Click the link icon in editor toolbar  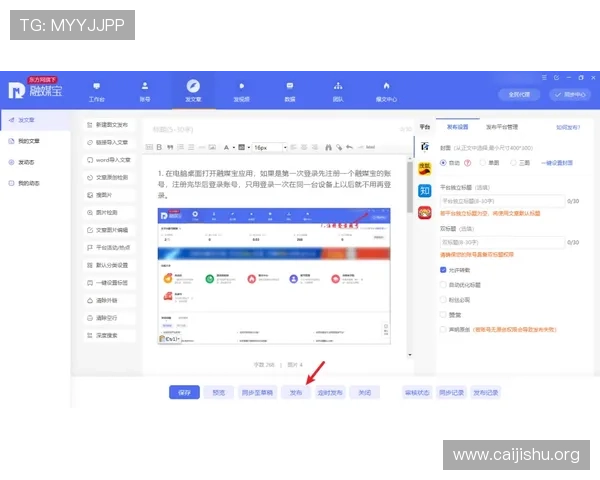click(x=339, y=147)
